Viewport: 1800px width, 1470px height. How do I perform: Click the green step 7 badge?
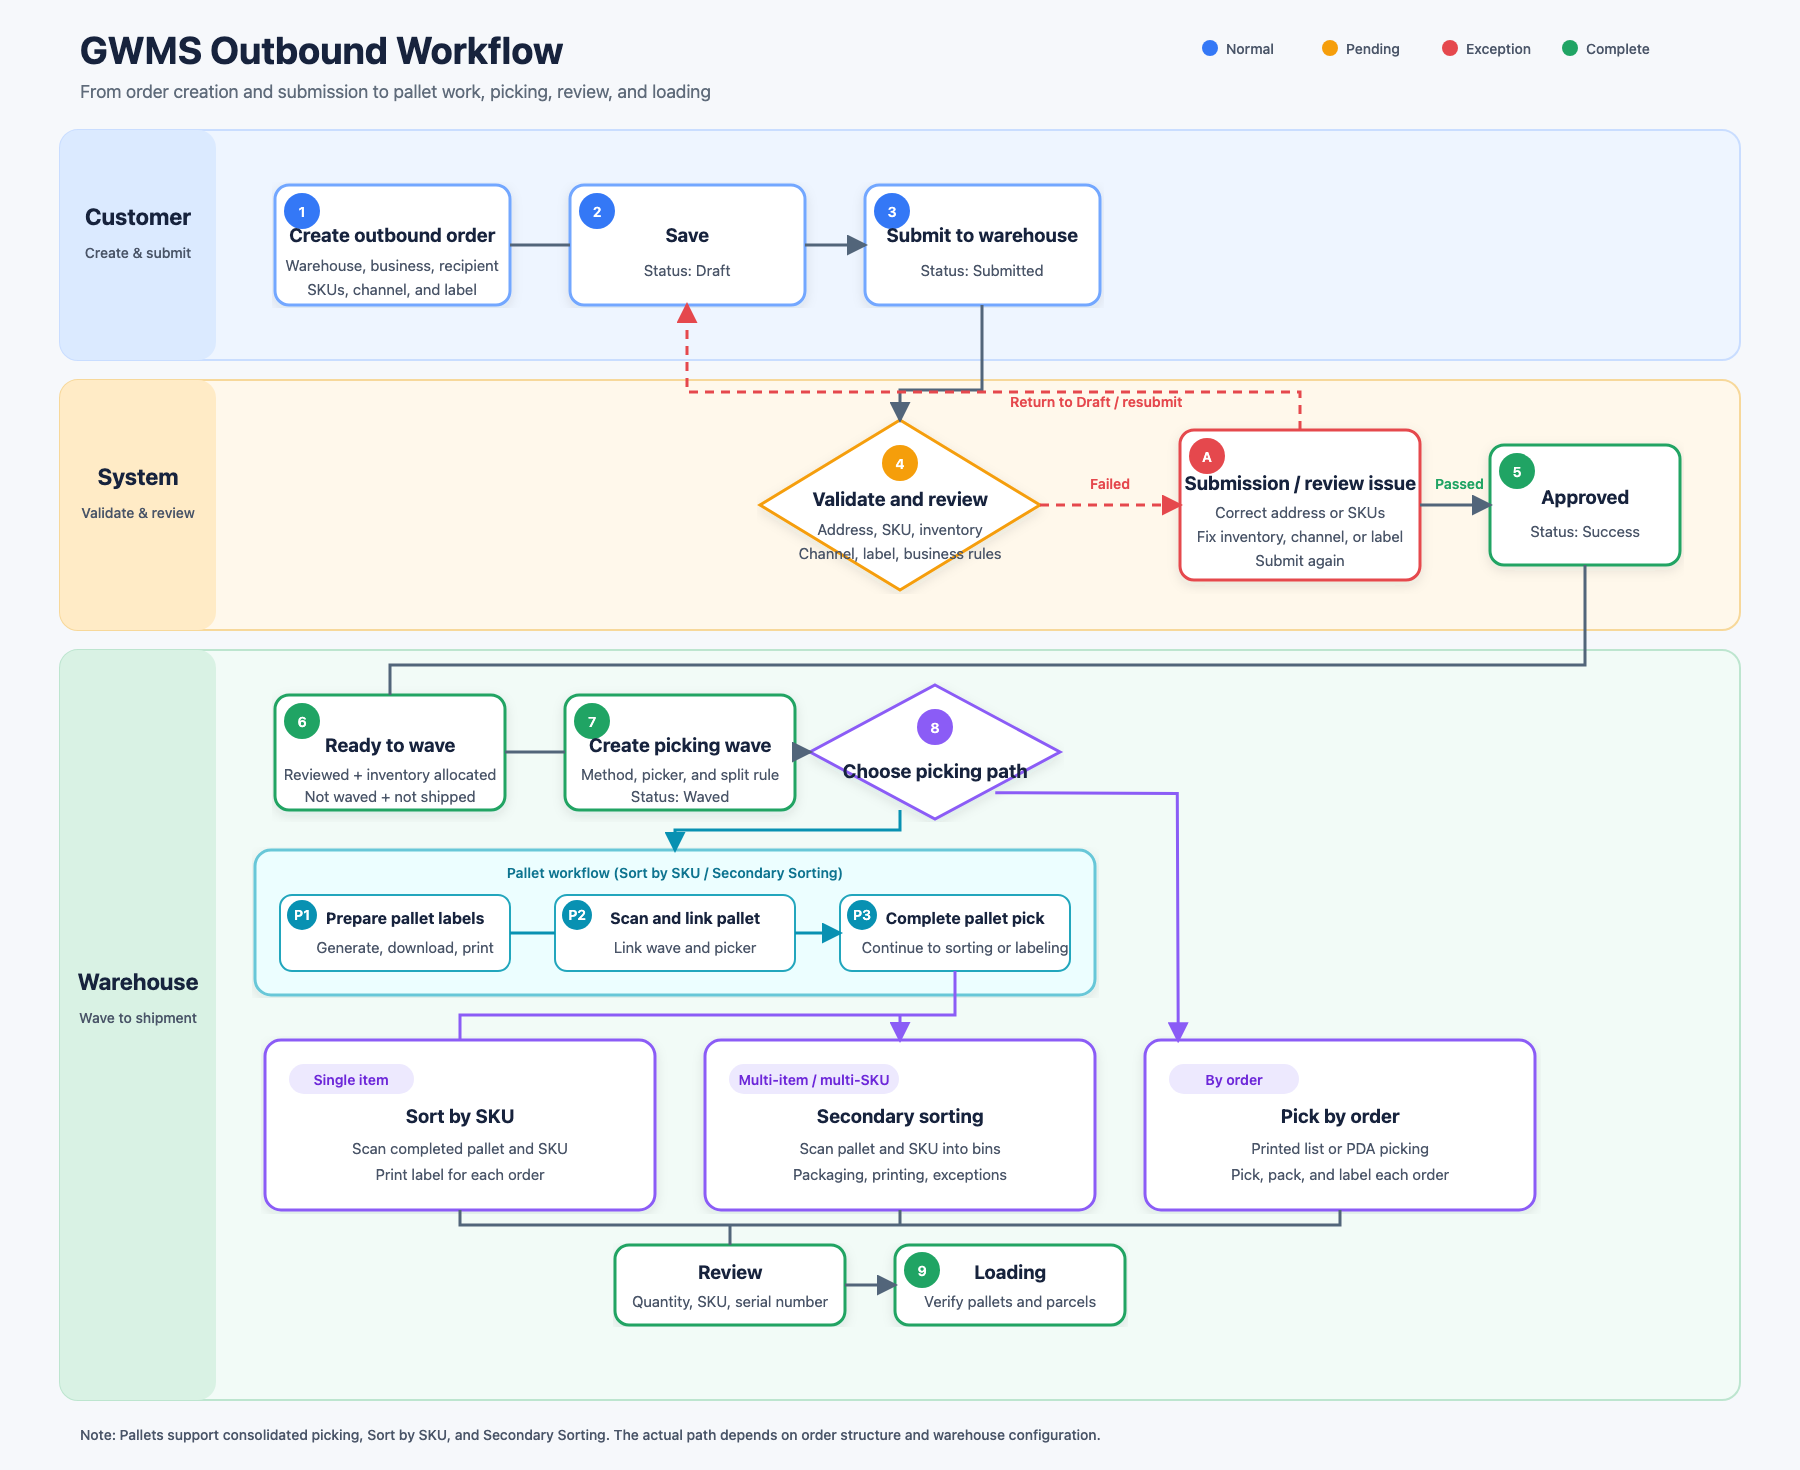point(592,722)
